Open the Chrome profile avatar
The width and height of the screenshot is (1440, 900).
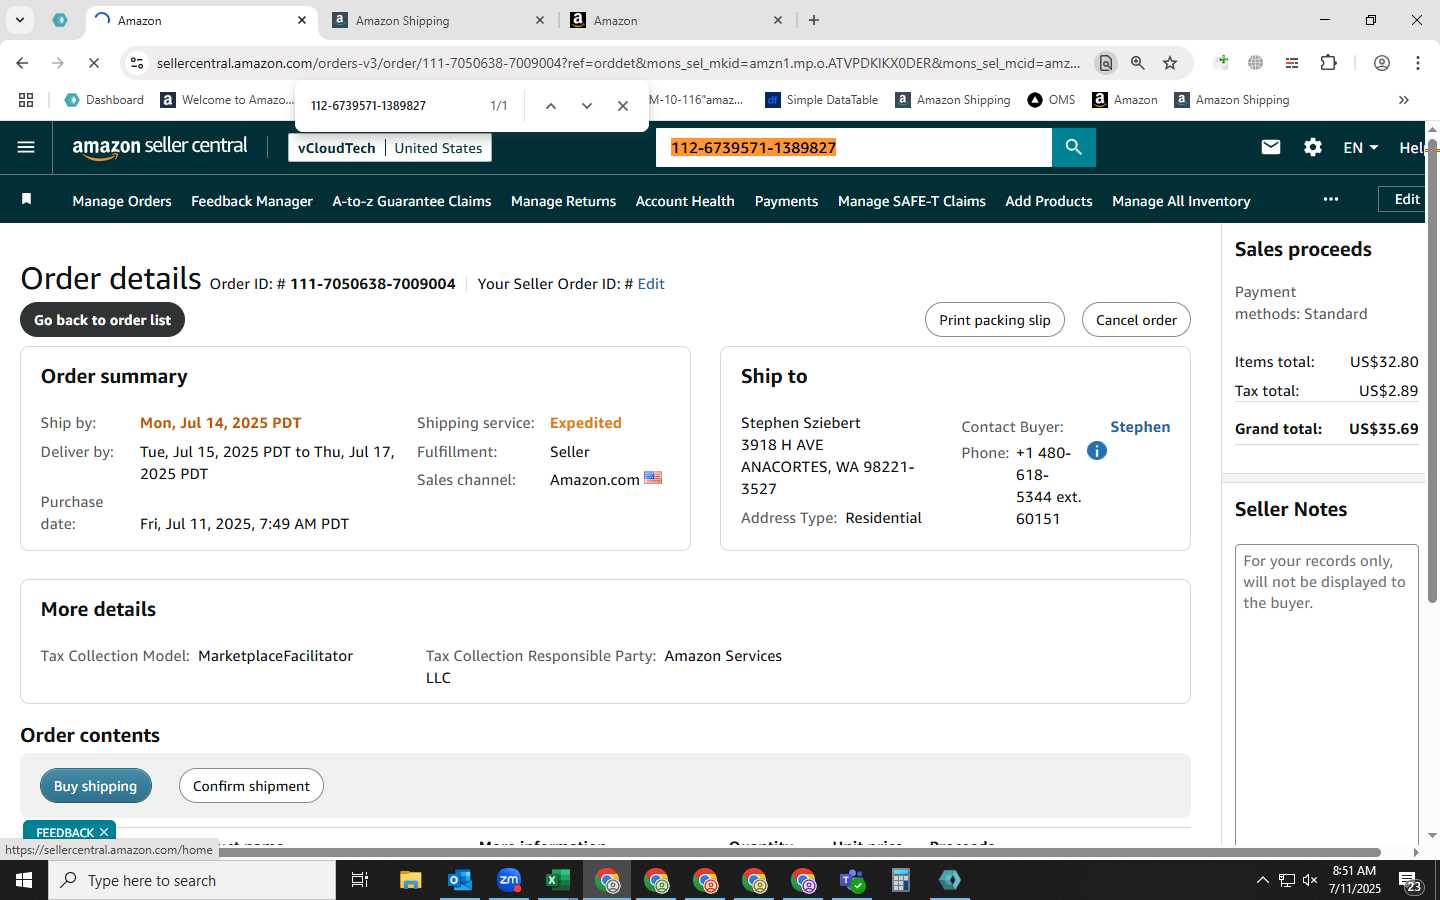(x=1381, y=63)
